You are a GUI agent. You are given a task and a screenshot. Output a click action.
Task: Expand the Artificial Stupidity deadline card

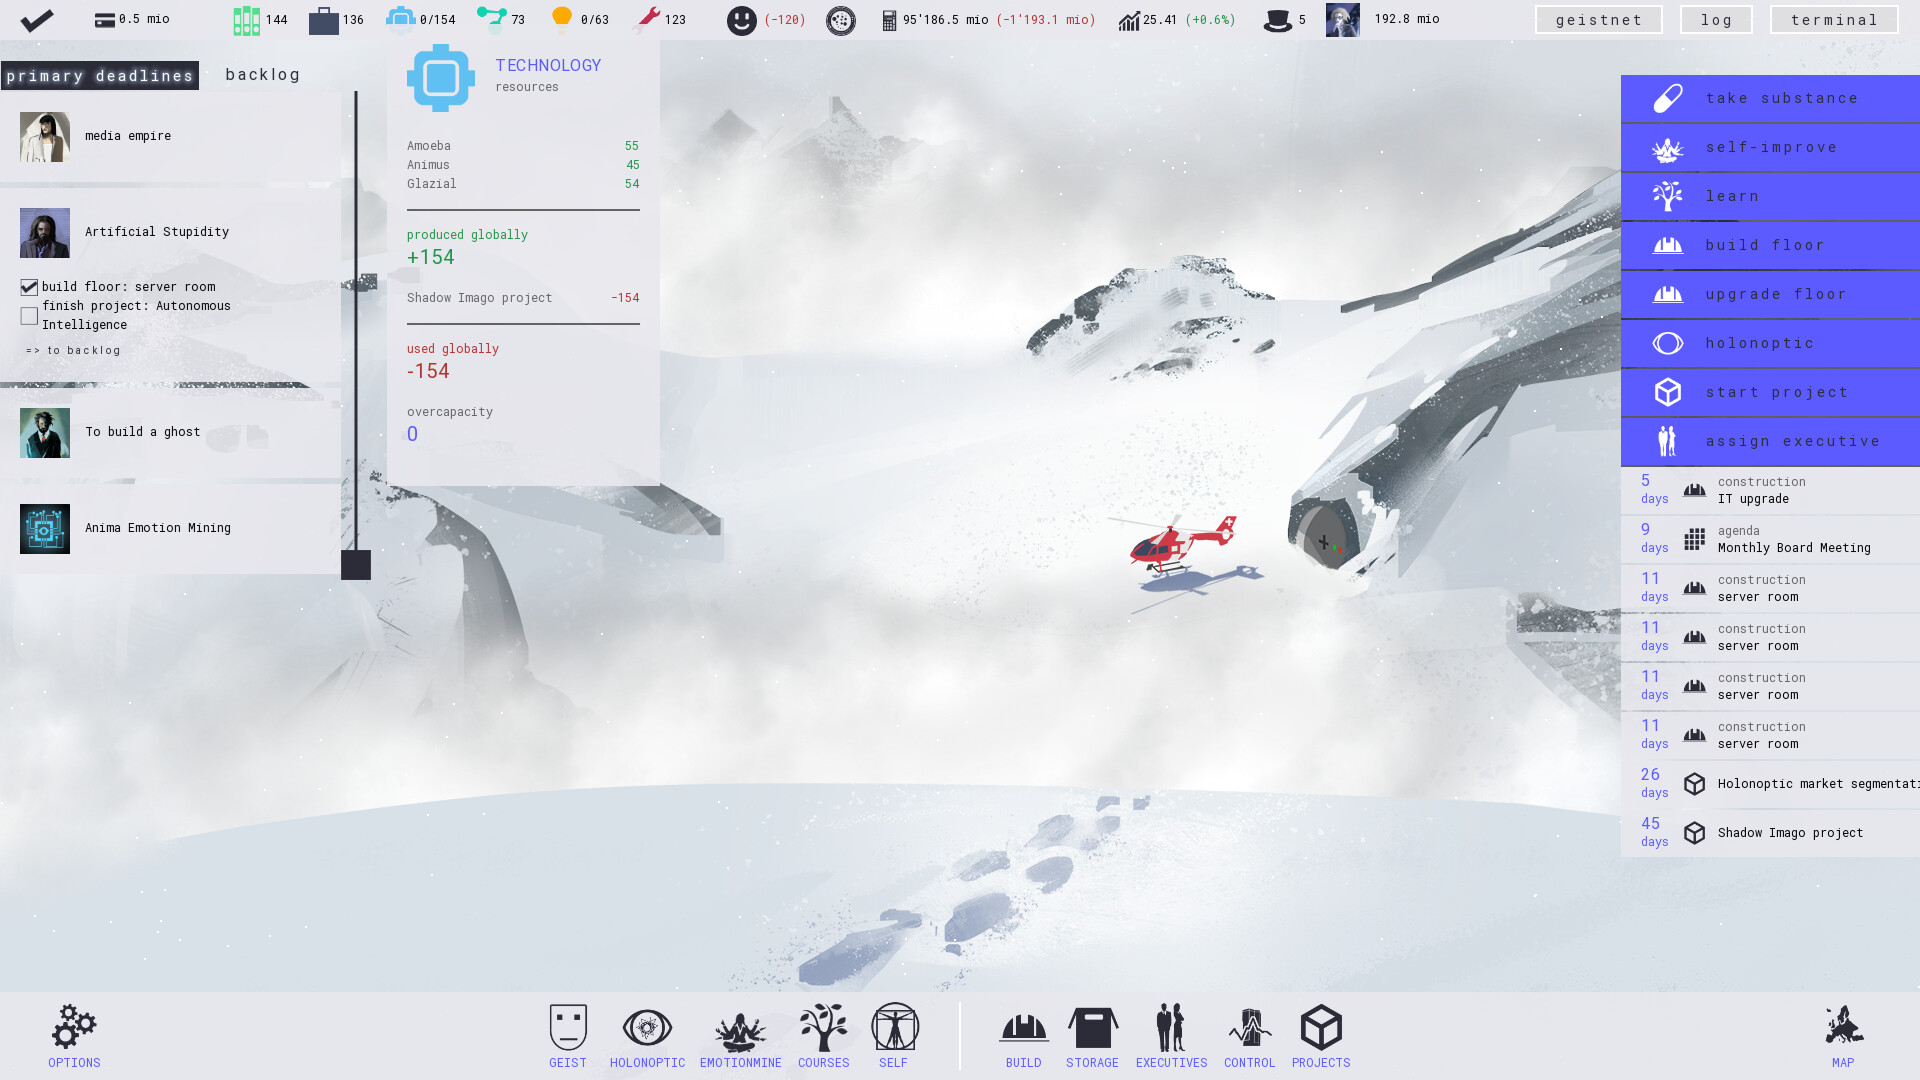click(157, 232)
